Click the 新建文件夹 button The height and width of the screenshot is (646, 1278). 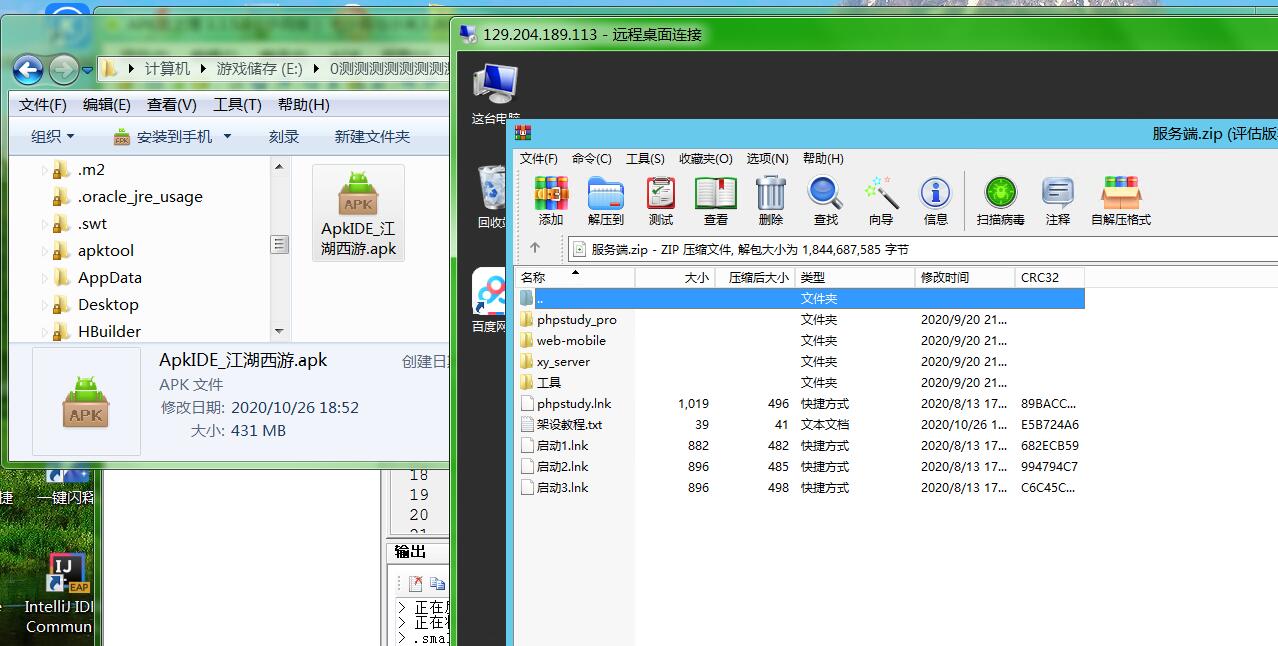[x=372, y=137]
